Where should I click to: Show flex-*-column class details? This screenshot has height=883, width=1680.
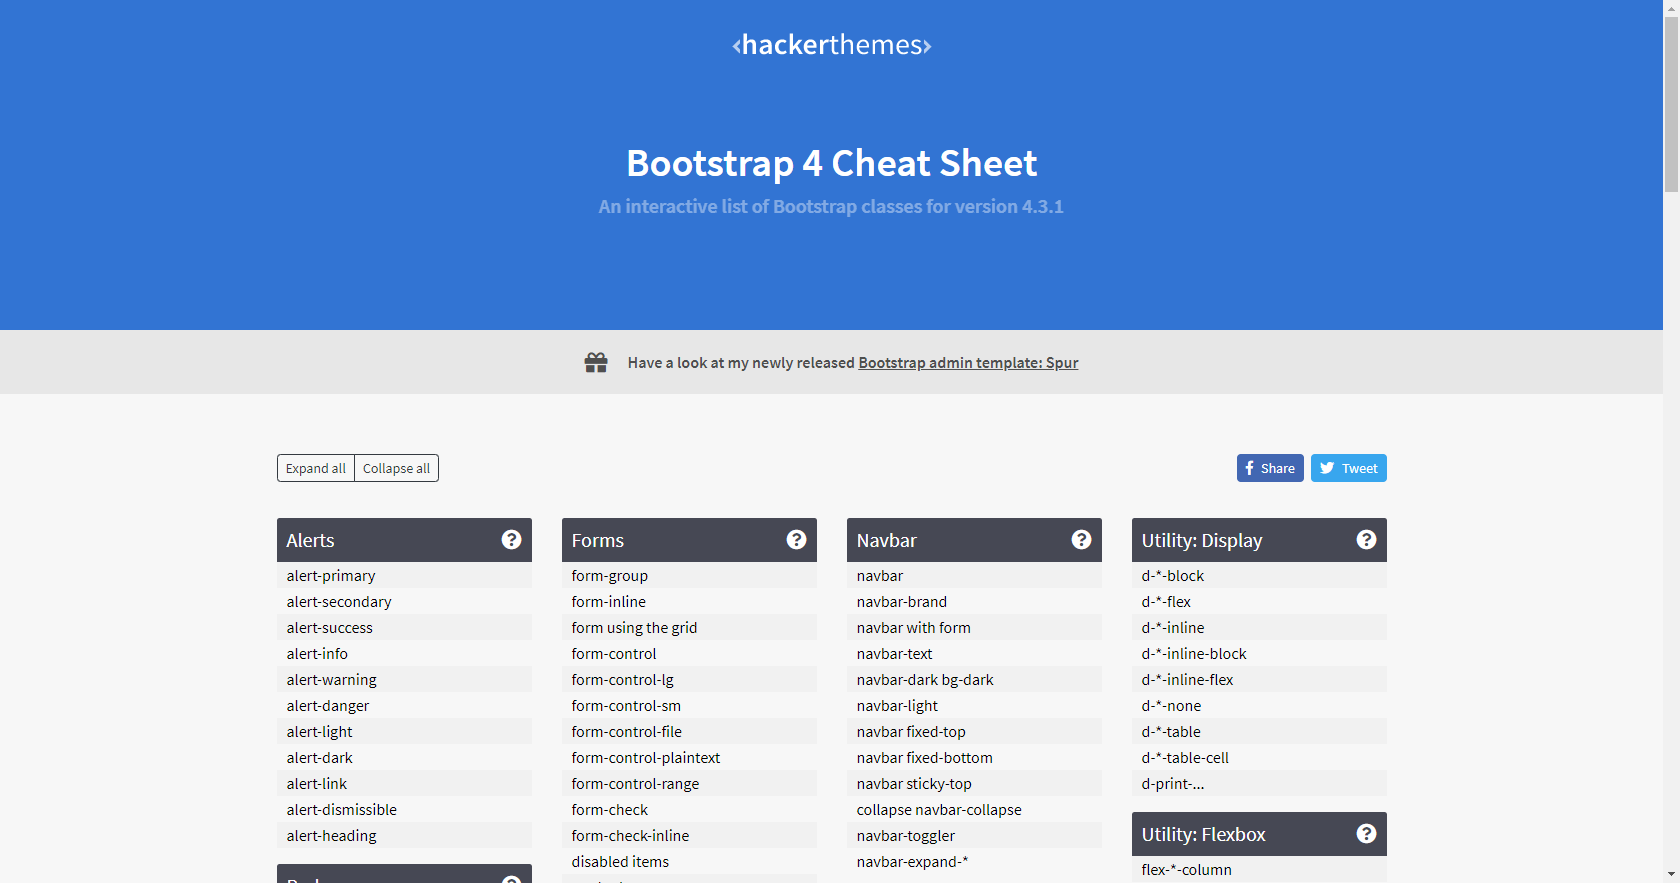(1259, 869)
